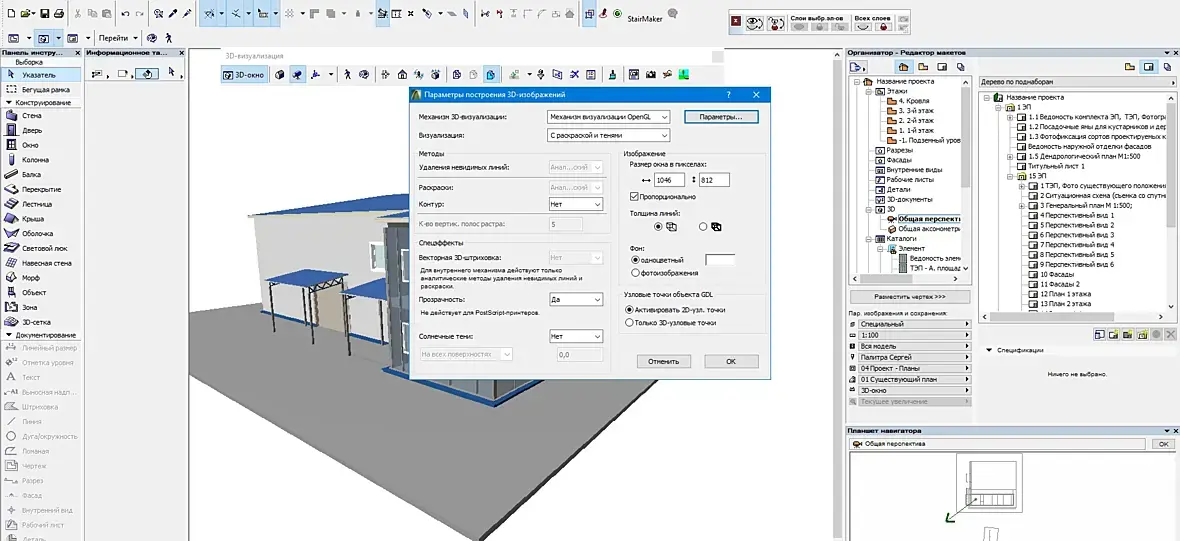1180x541 pixels.
Task: Select the Колонна (Column) tool
Action: (x=35, y=160)
